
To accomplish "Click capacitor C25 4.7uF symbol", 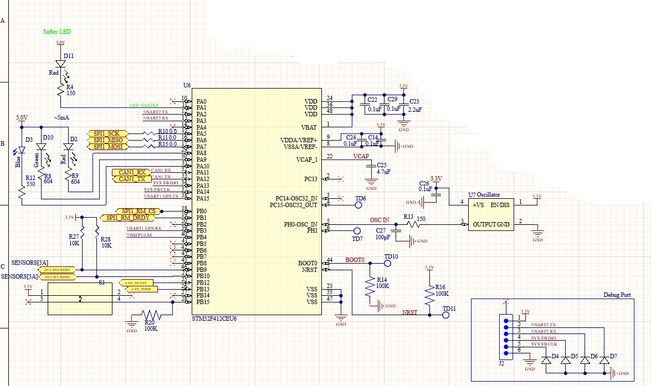I will (x=371, y=166).
